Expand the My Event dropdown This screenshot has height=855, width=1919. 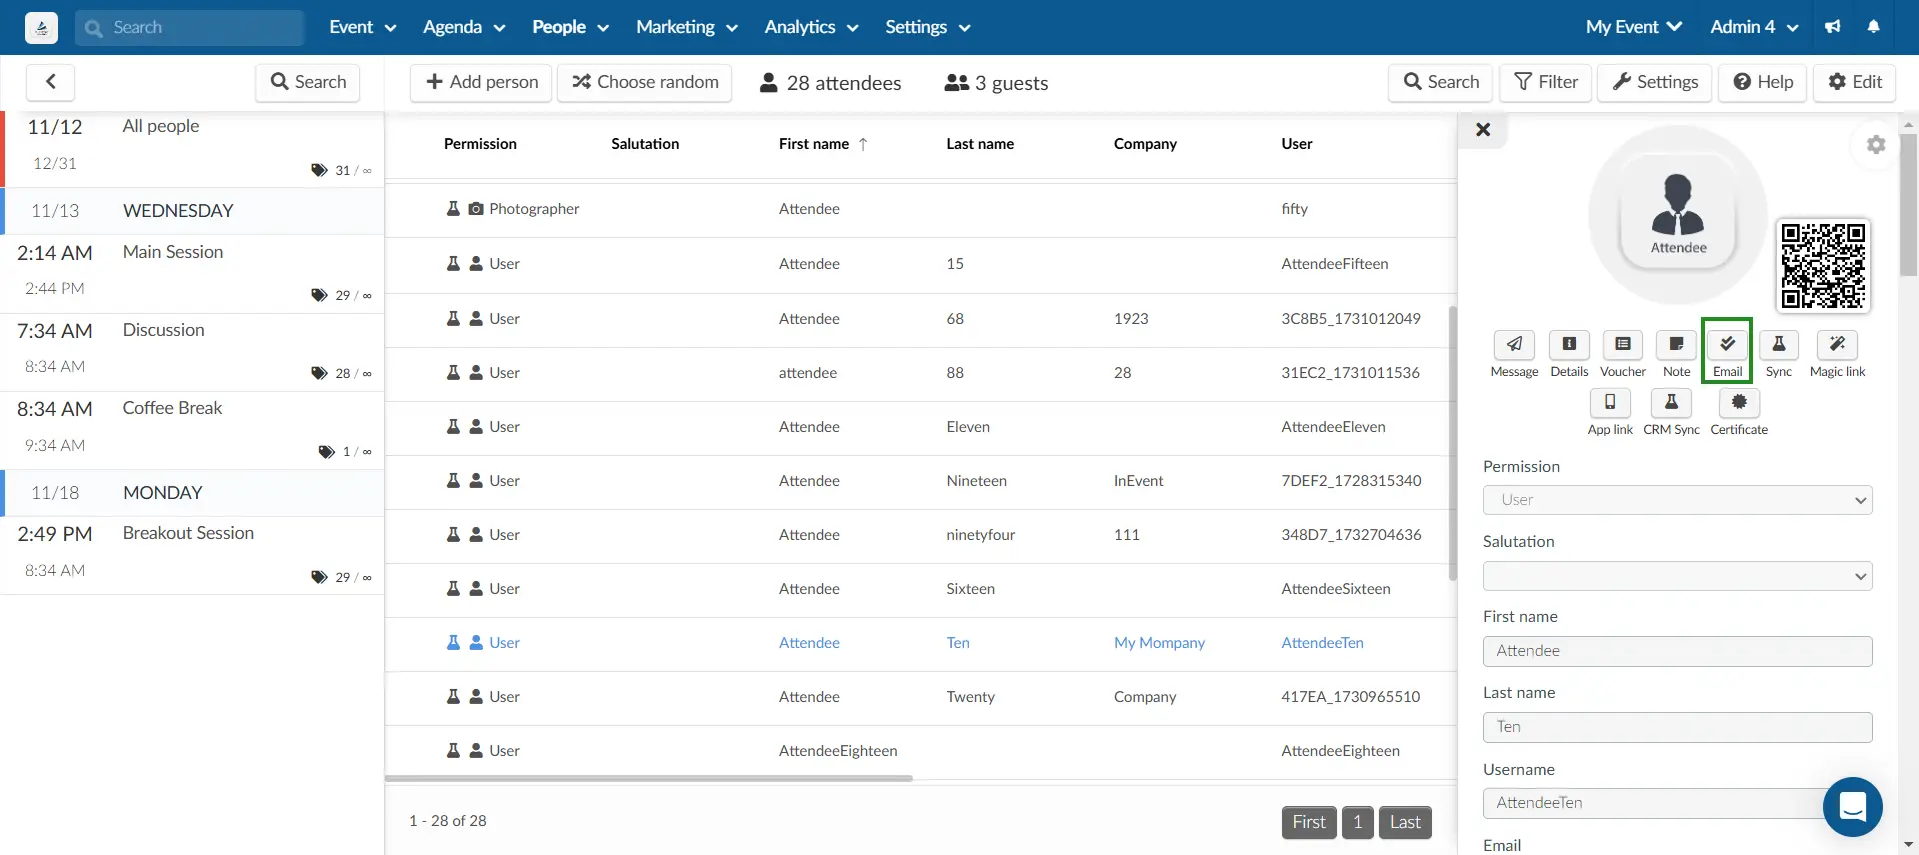pos(1633,27)
